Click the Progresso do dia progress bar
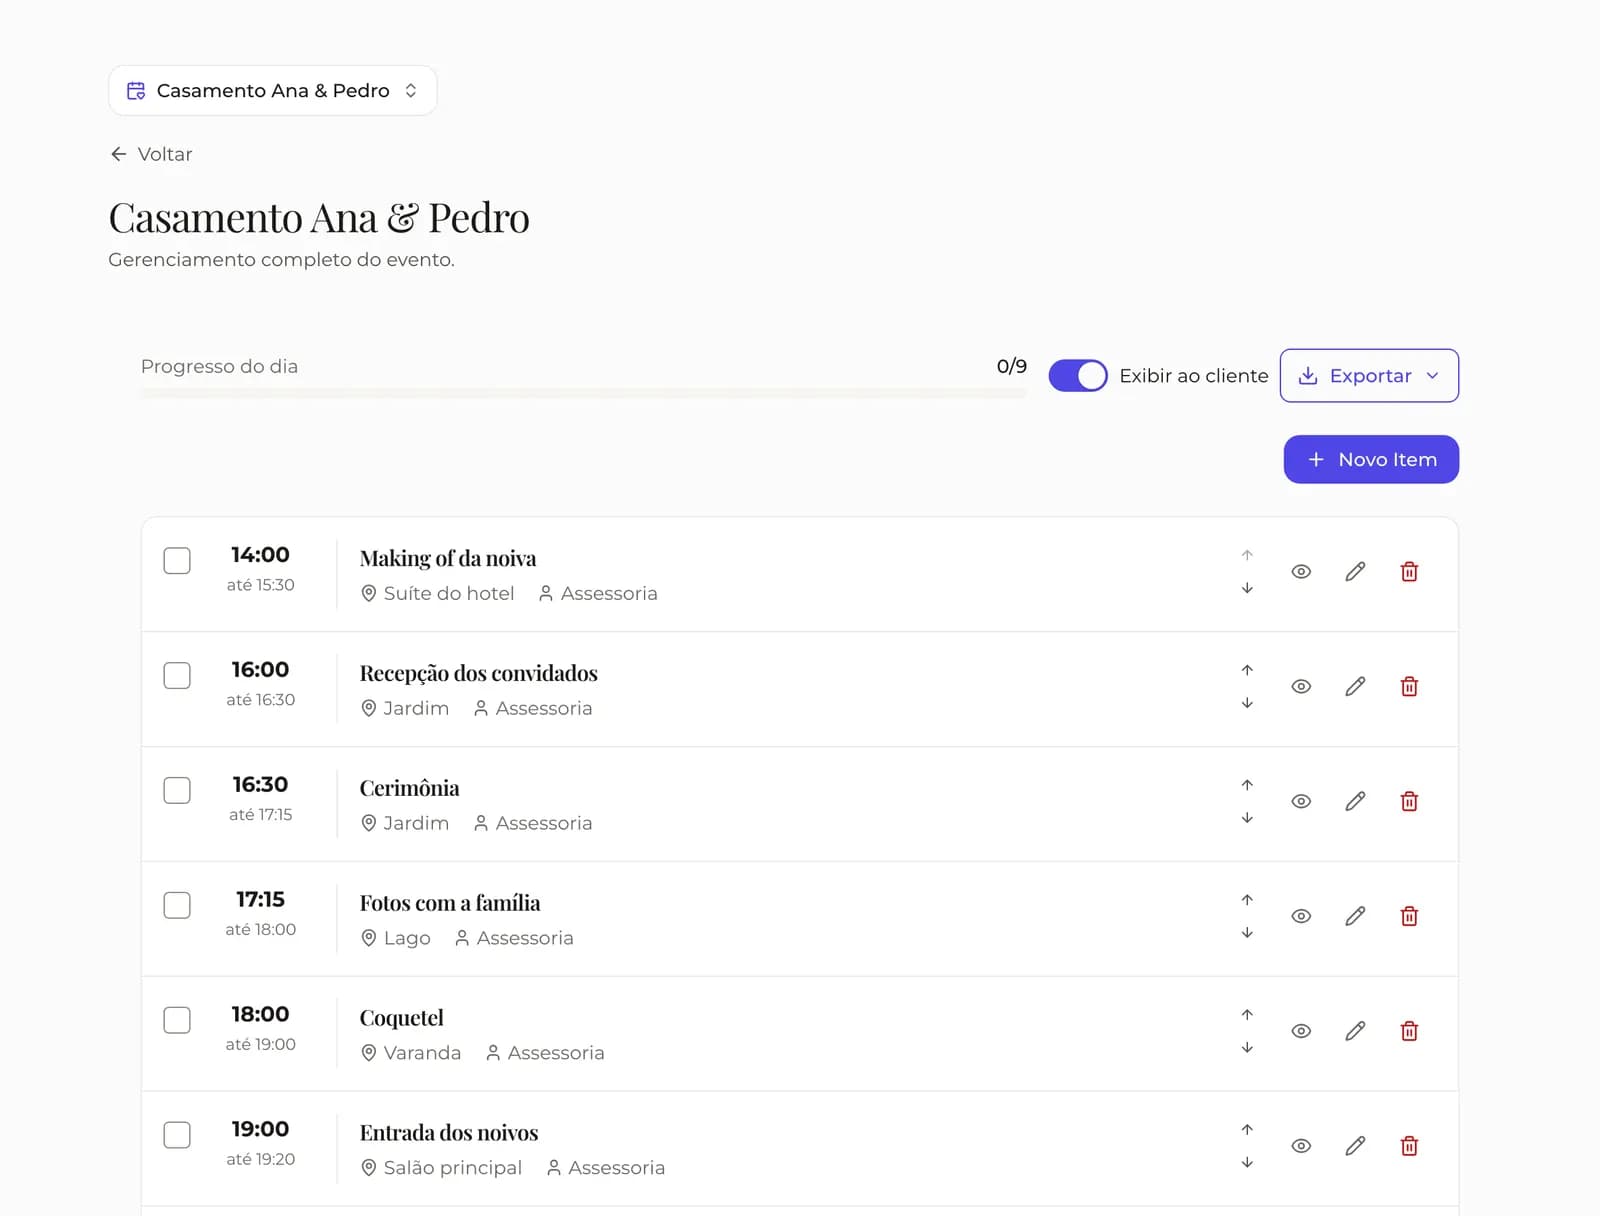1600x1216 pixels. coord(584,393)
